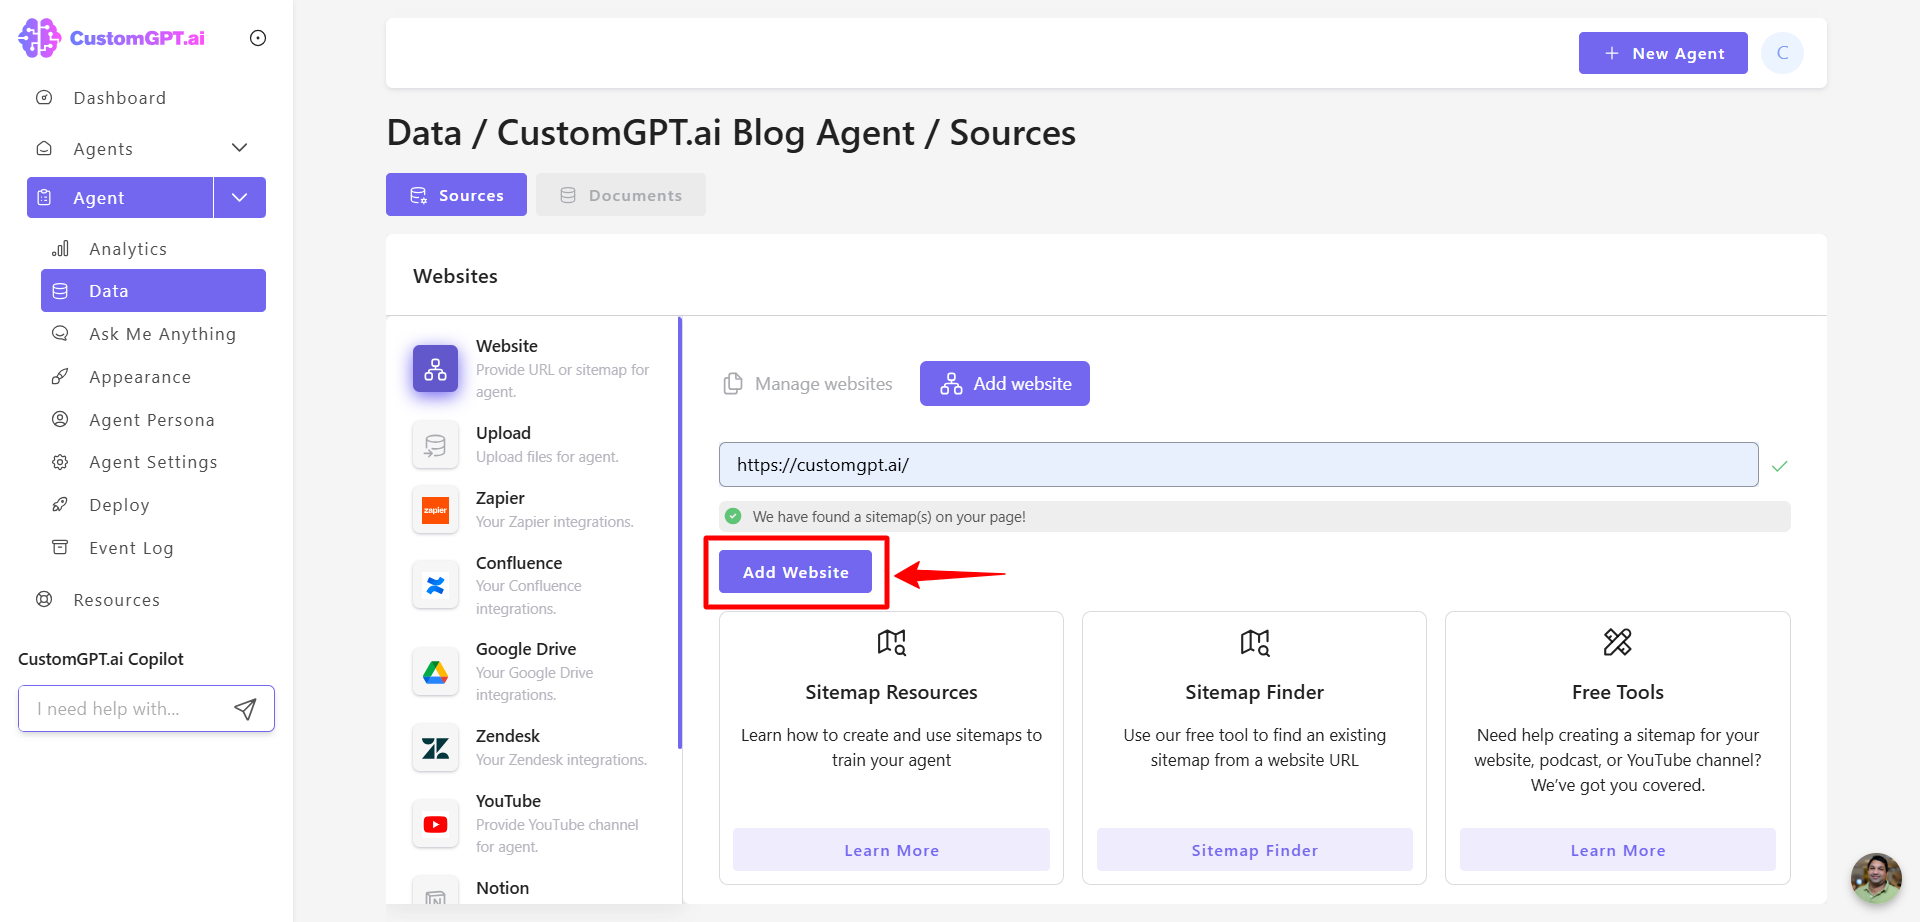Open Agent Settings in the sidebar
The height and width of the screenshot is (922, 1920).
tap(153, 462)
